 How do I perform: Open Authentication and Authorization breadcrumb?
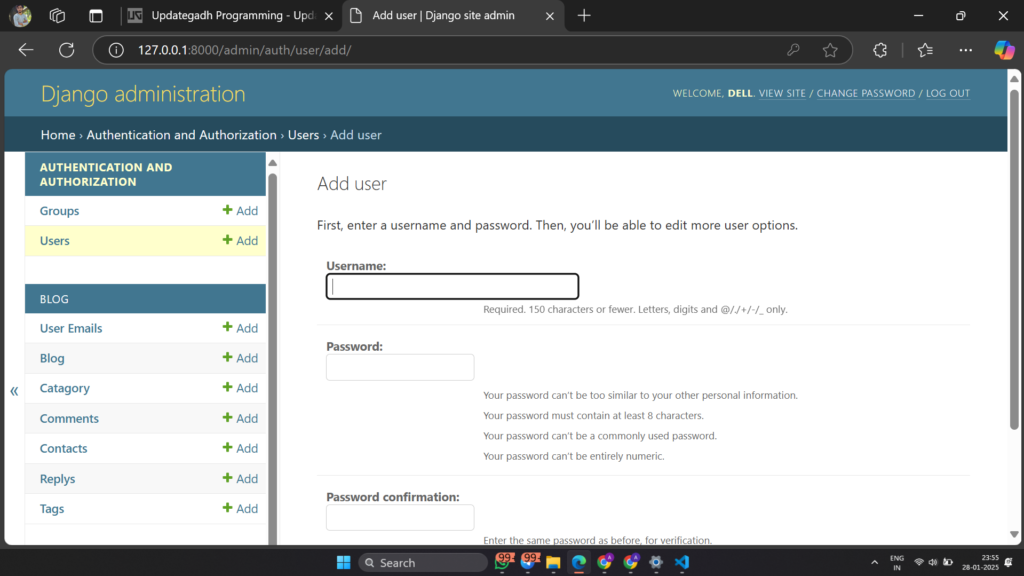point(182,135)
